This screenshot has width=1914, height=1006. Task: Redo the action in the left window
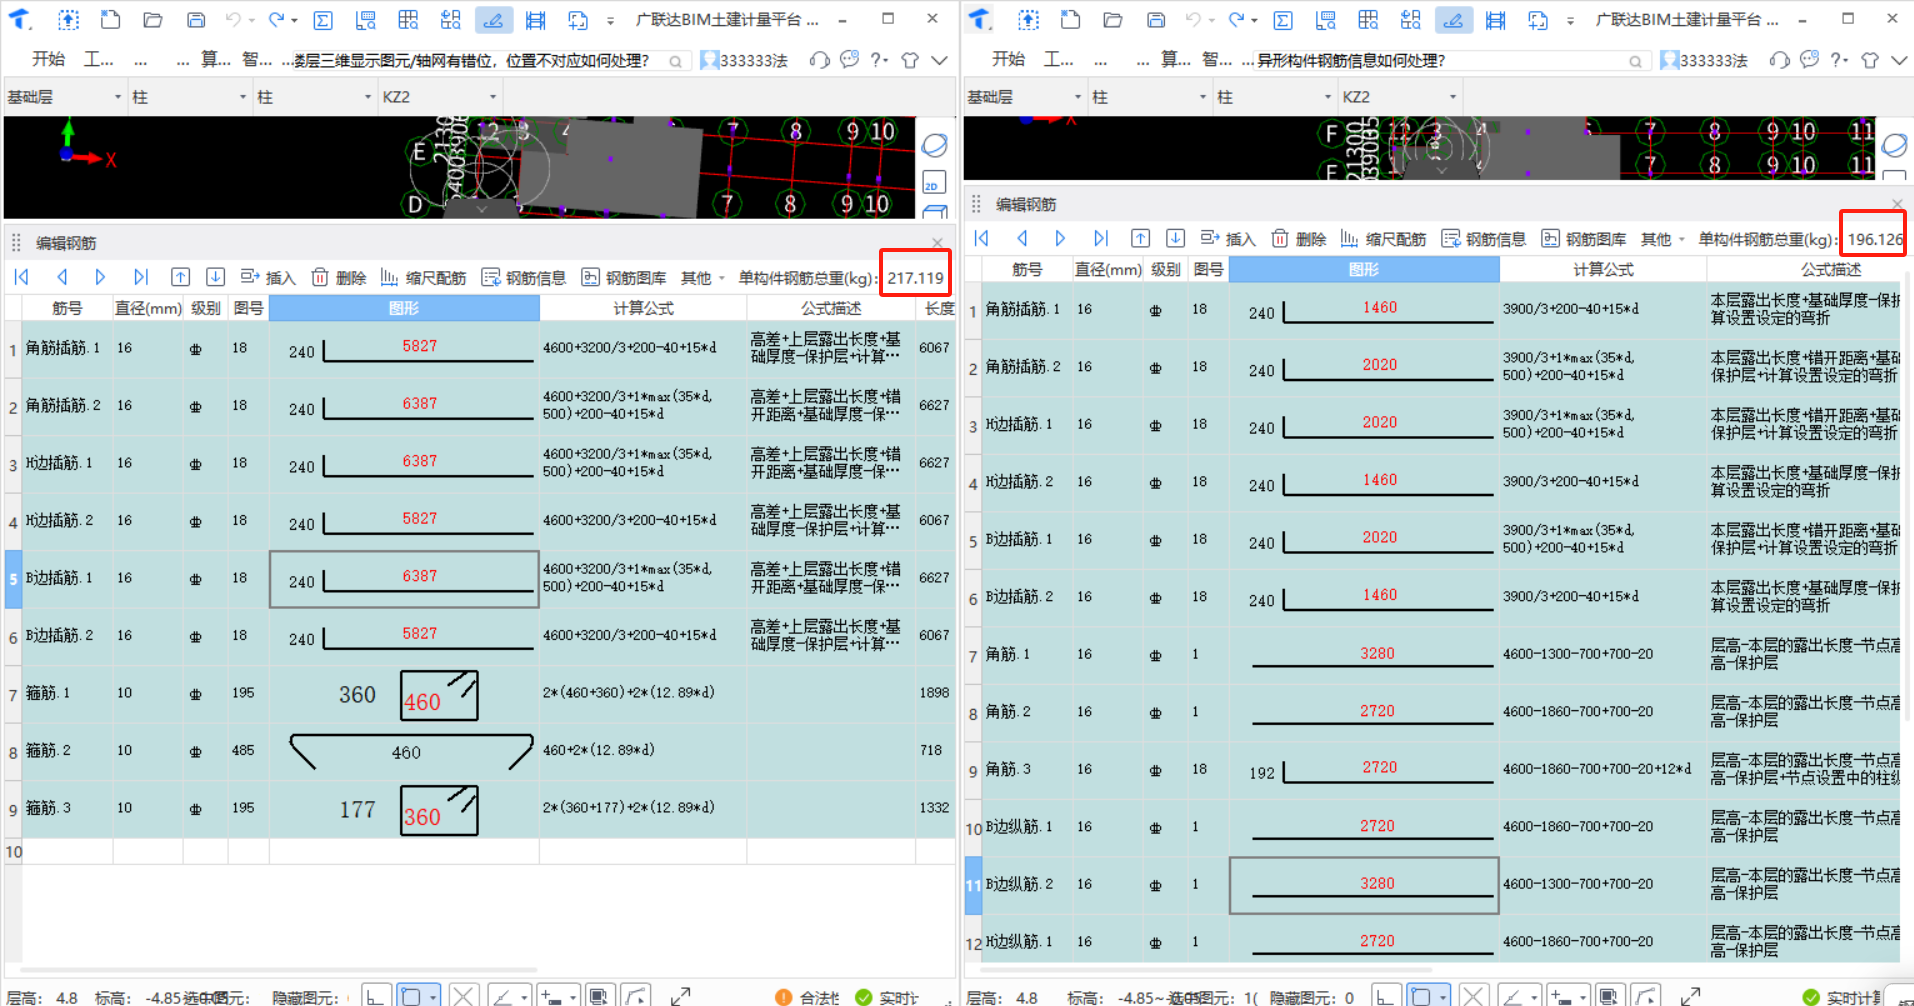click(277, 19)
